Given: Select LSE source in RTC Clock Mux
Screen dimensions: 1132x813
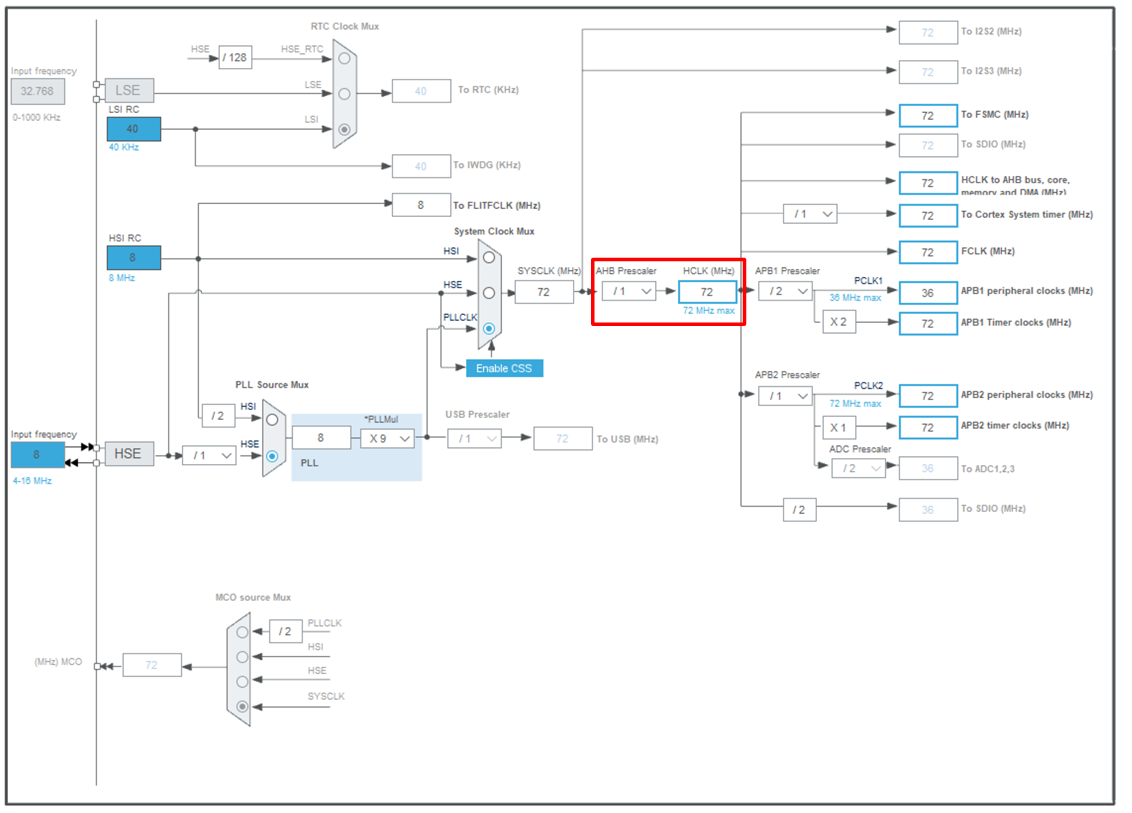Looking at the screenshot, I should pos(344,93).
